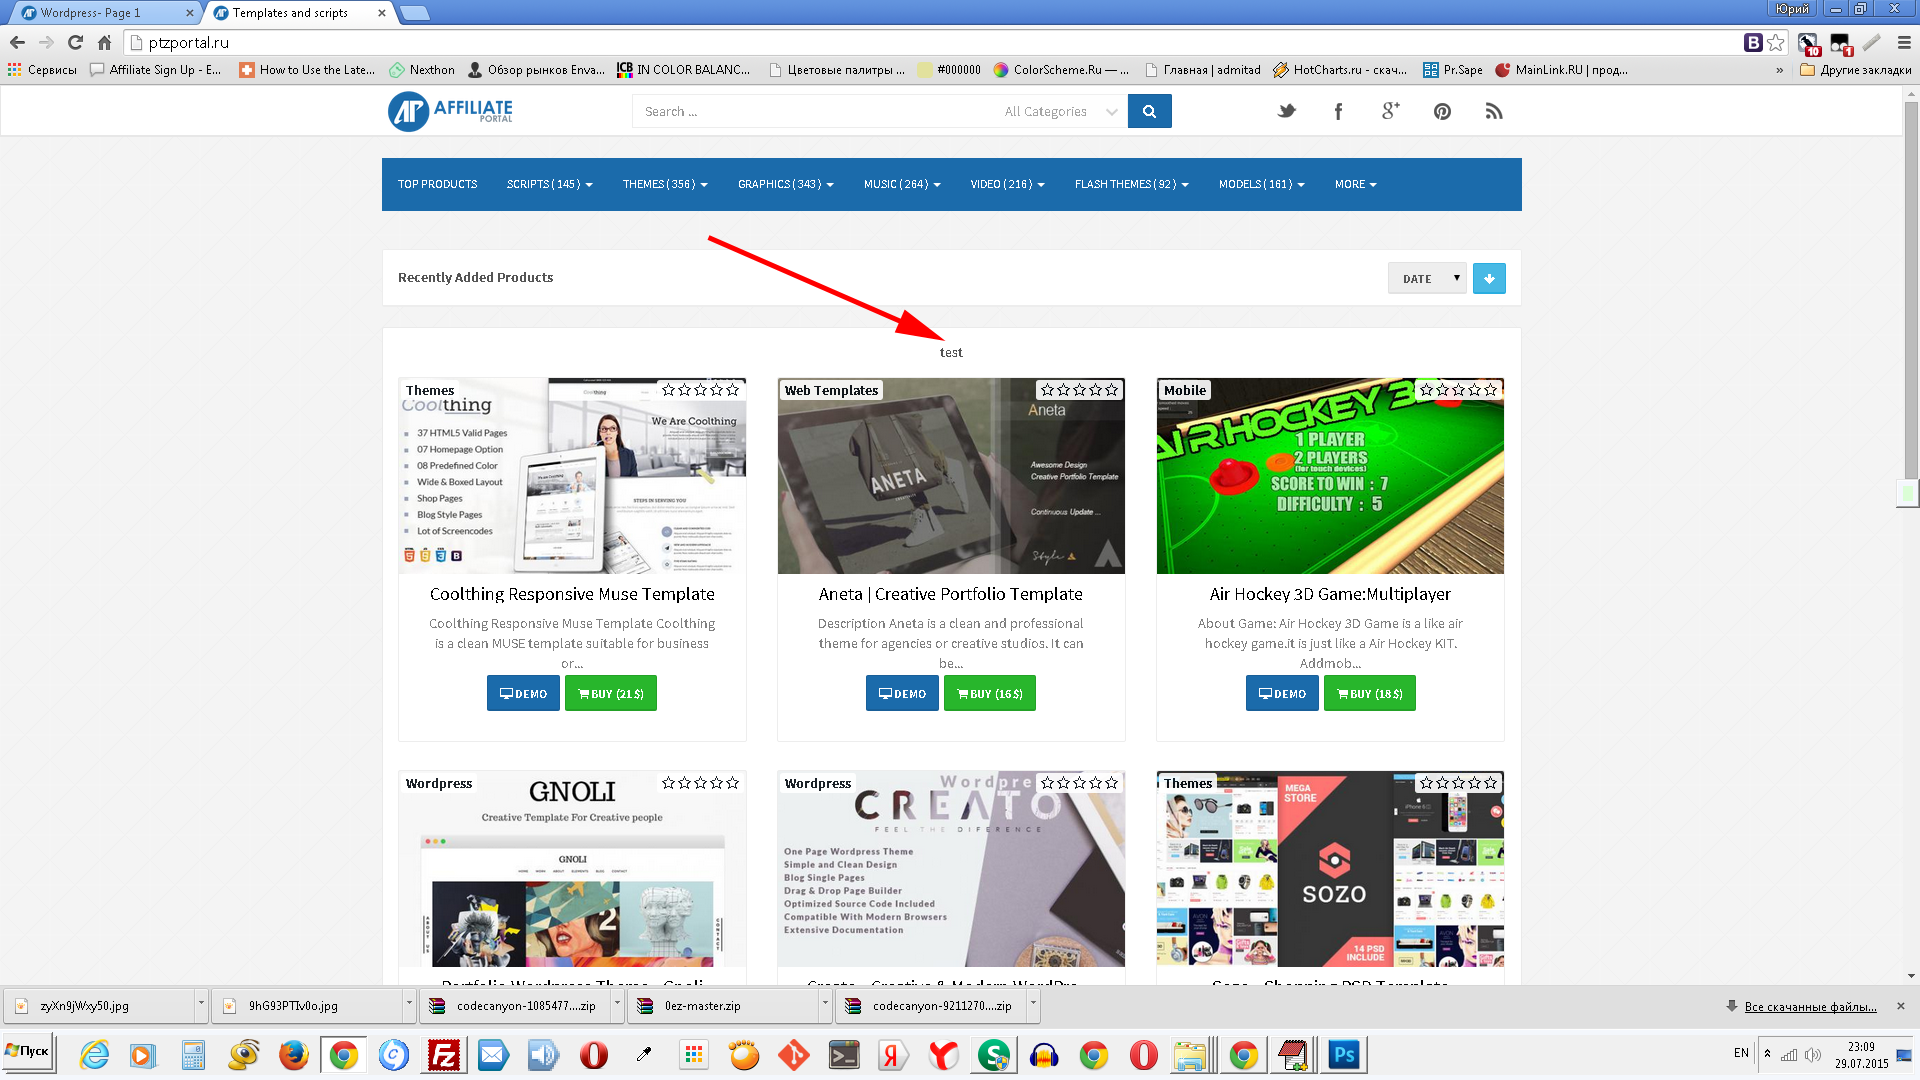Open Coolthing Responsive Muse Template title link

point(572,594)
